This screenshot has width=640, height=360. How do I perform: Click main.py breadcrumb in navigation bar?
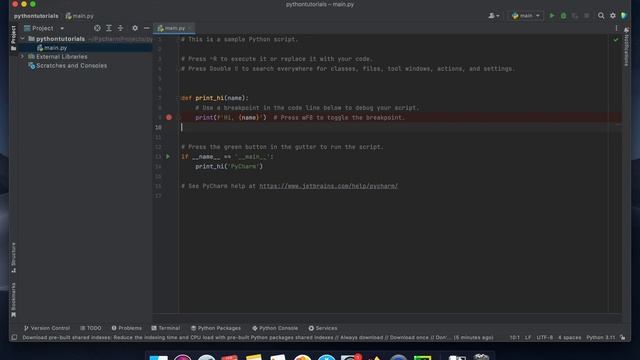[x=80, y=16]
